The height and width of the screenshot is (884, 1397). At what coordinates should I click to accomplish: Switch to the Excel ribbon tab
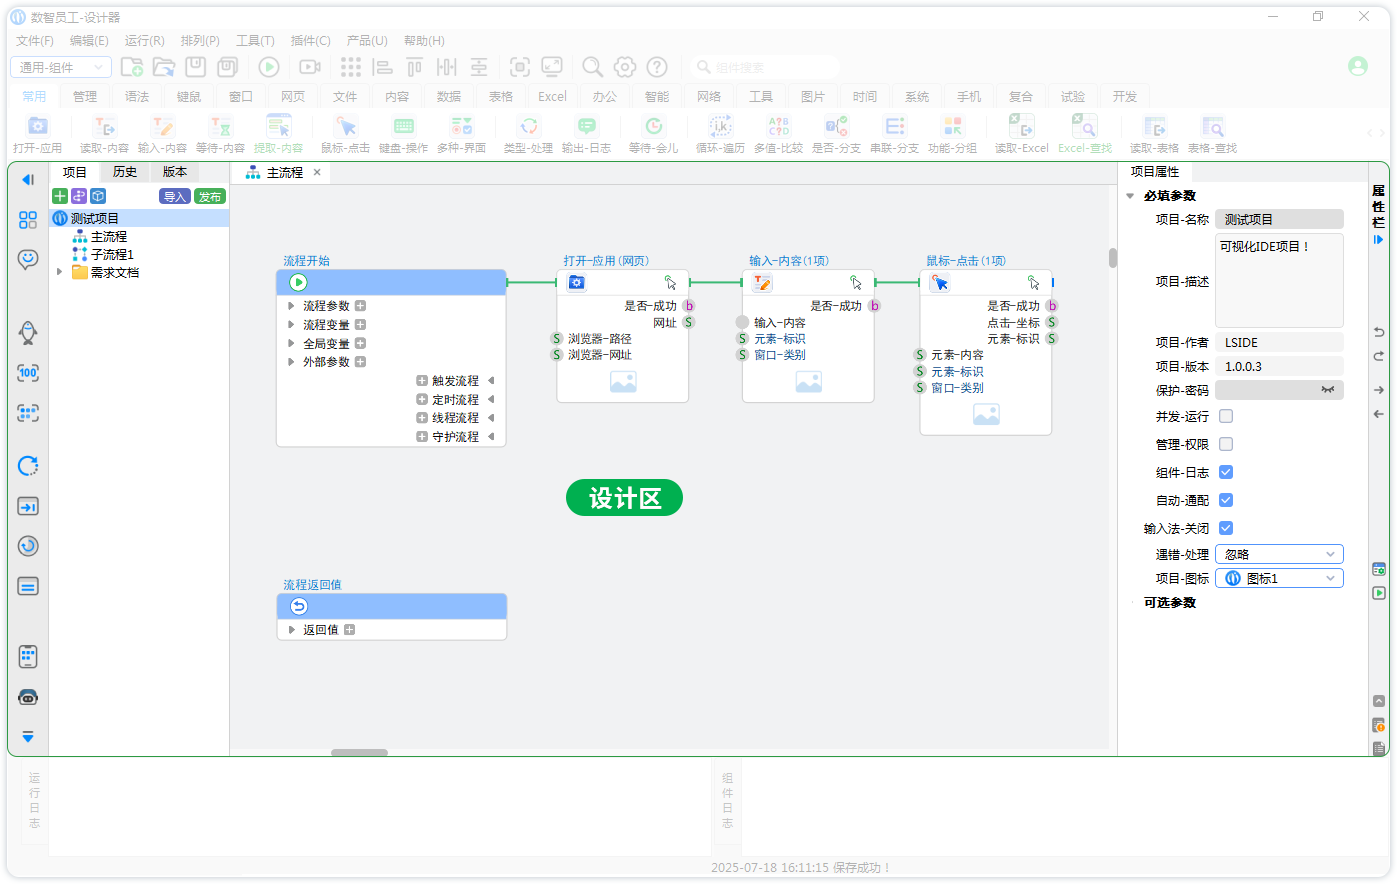click(552, 96)
